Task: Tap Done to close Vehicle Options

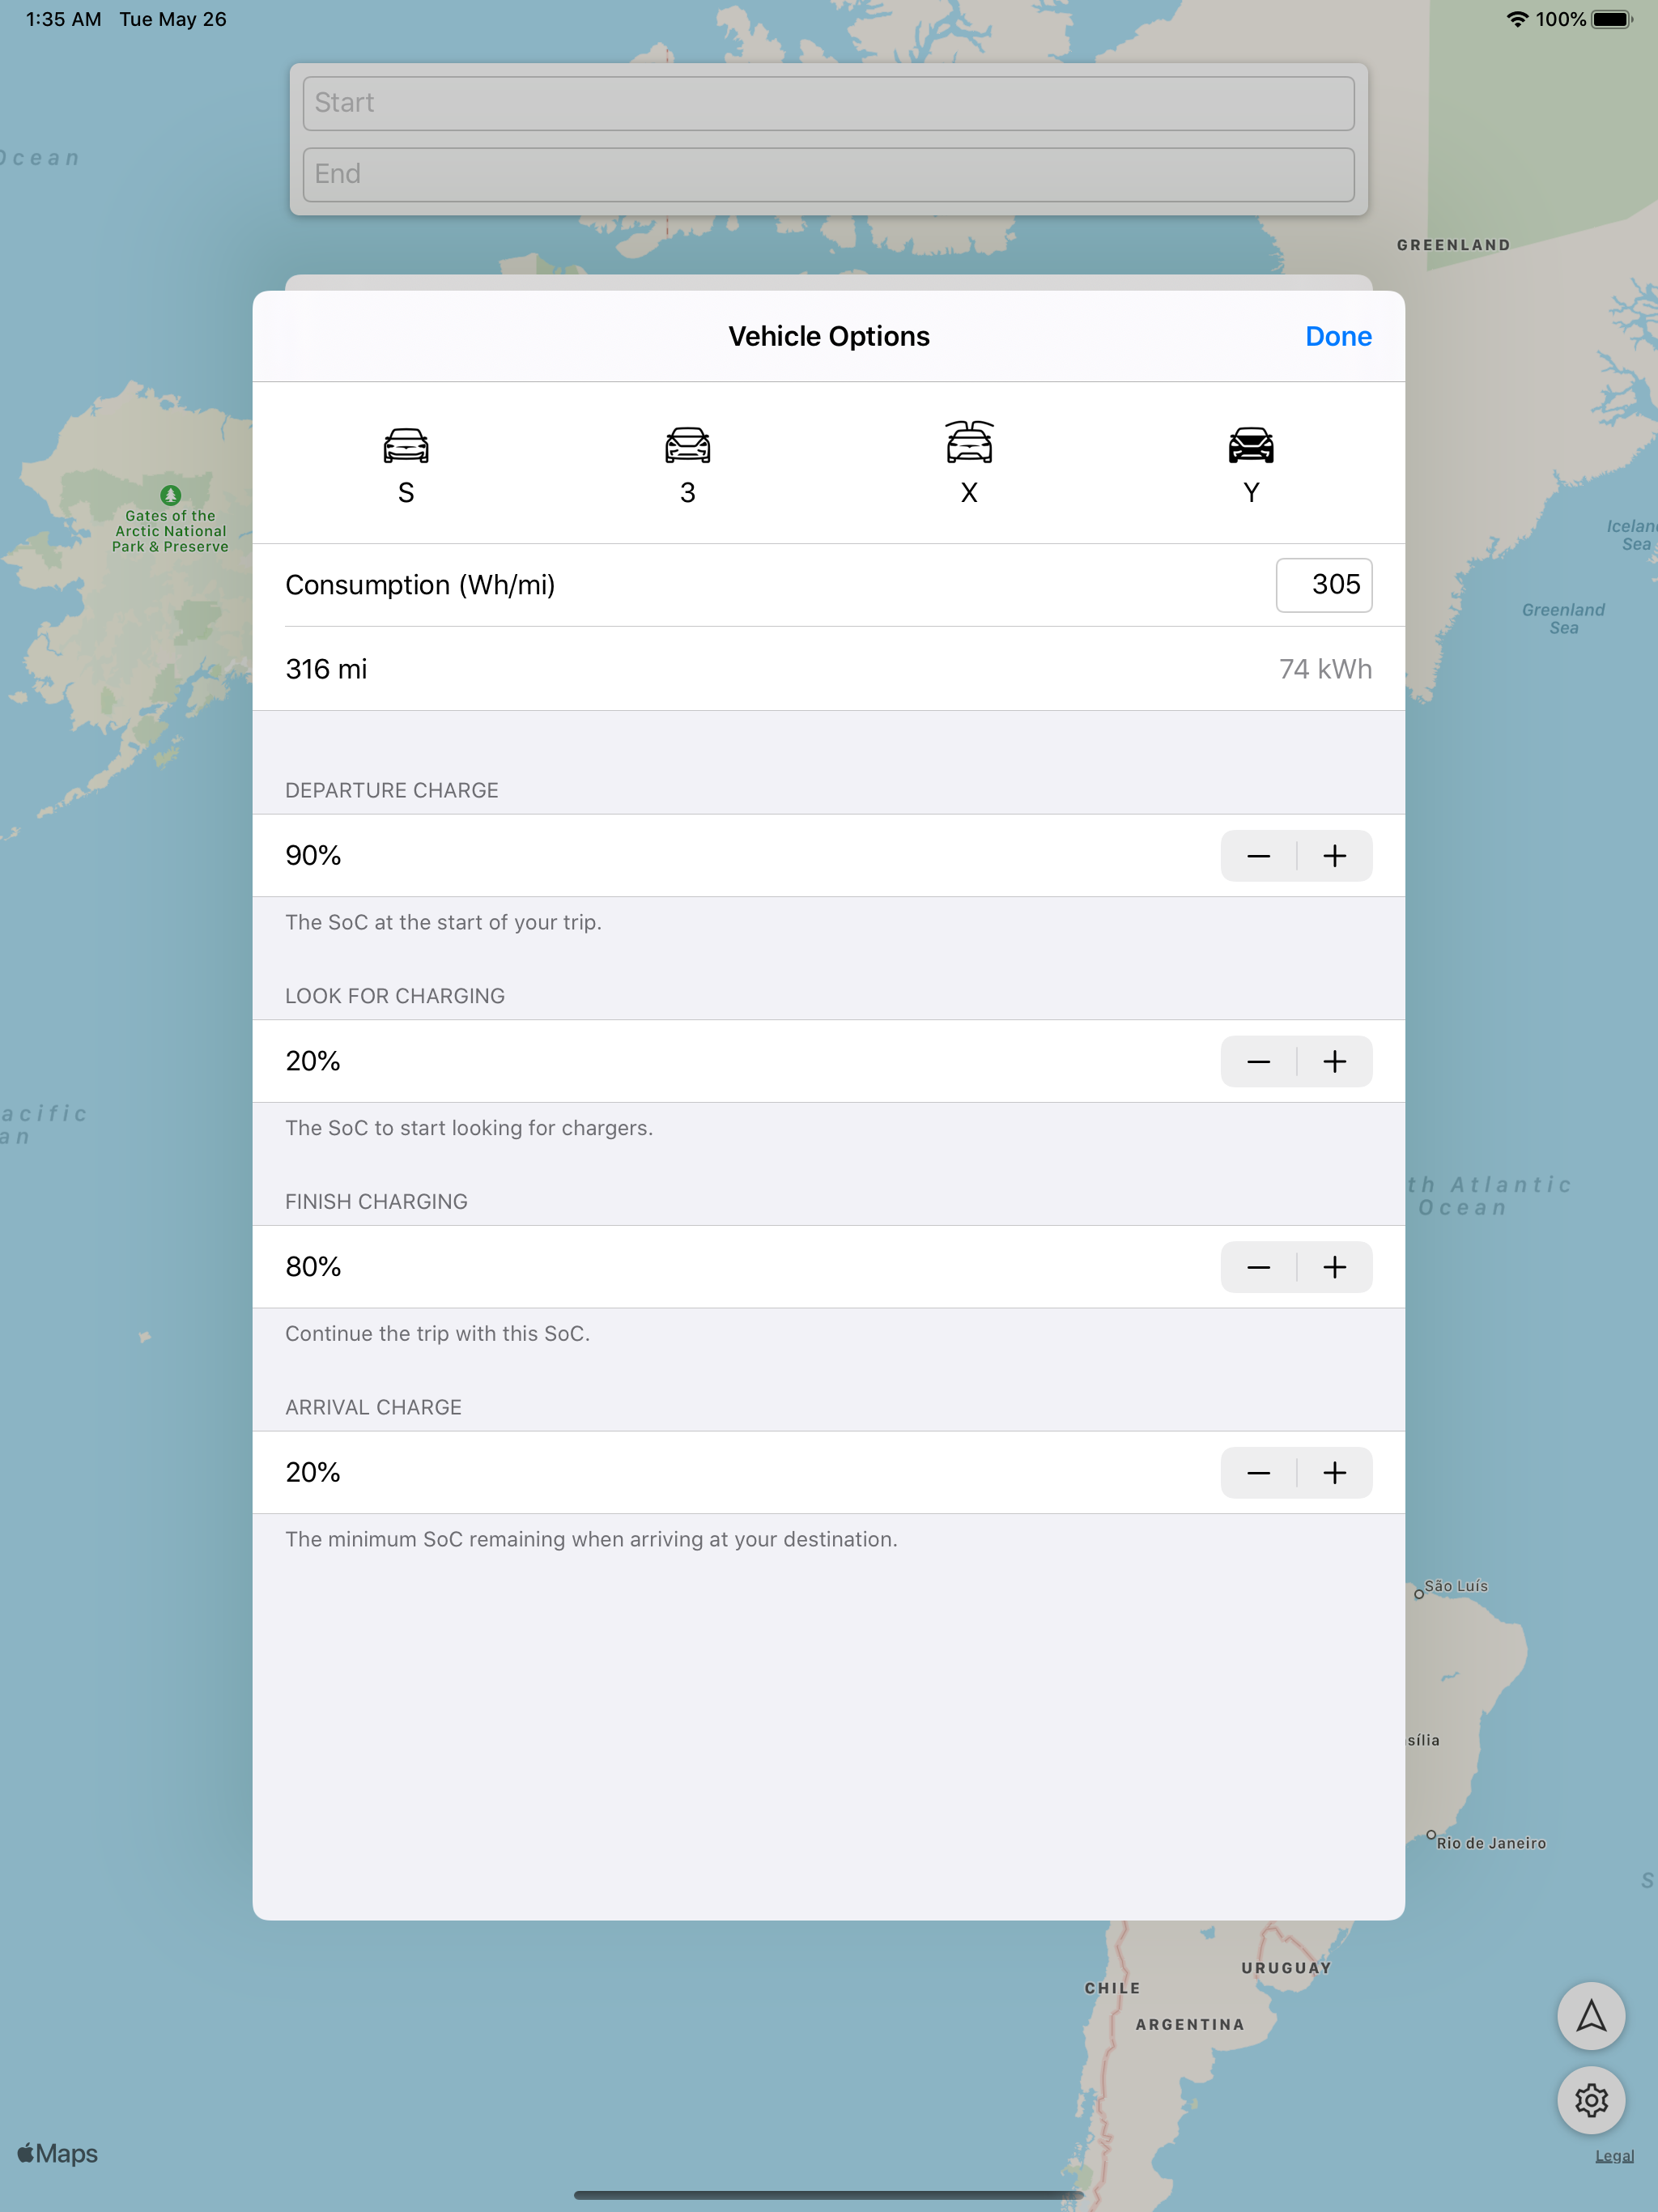Action: pyautogui.click(x=1338, y=336)
